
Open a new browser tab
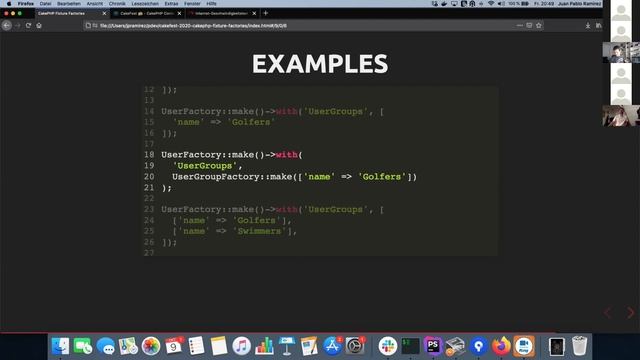pyautogui.click(x=265, y=13)
